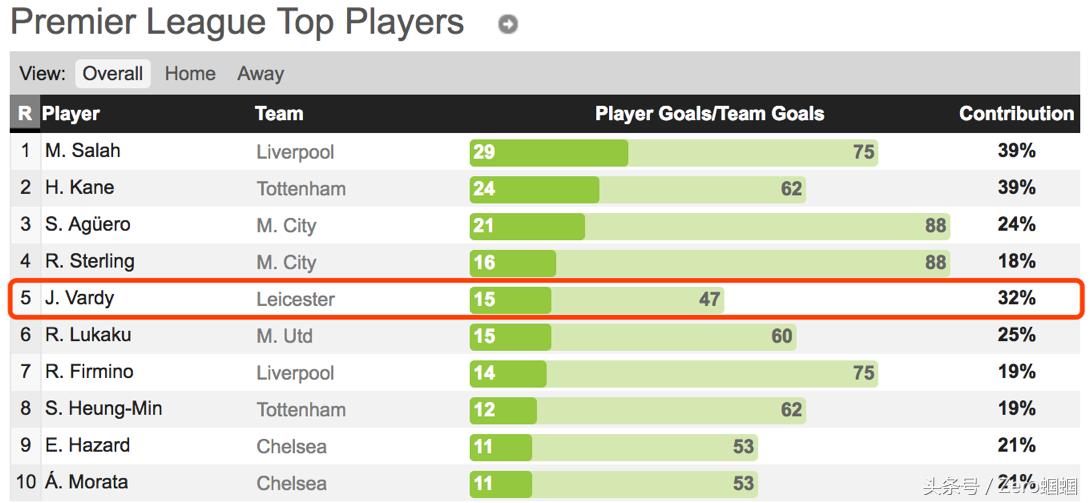This screenshot has height=503, width=1090.
Task: Open S. Heung-Min player link
Action: coord(103,409)
